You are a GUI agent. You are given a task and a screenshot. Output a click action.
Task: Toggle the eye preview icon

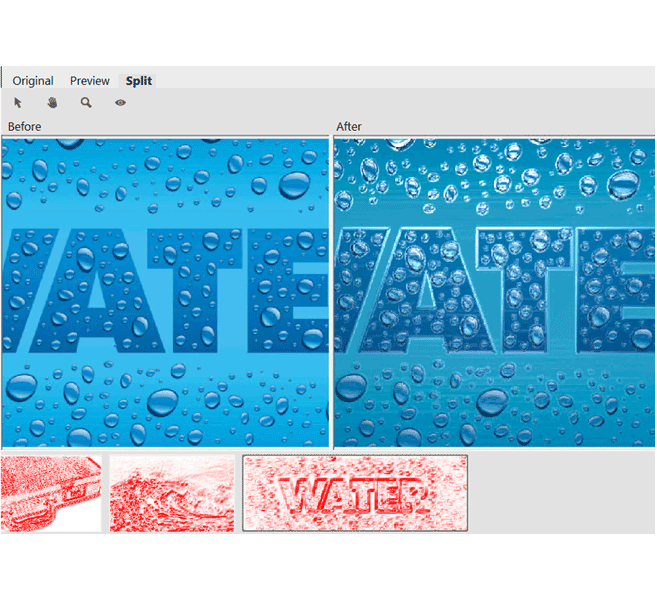[120, 102]
